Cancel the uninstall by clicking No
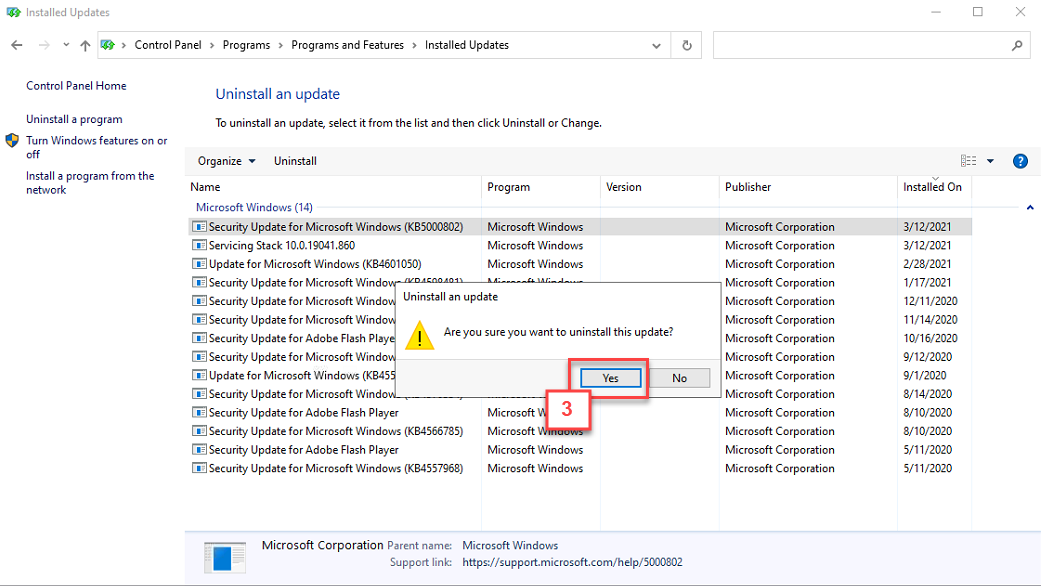The width and height of the screenshot is (1041, 586). pyautogui.click(x=679, y=378)
